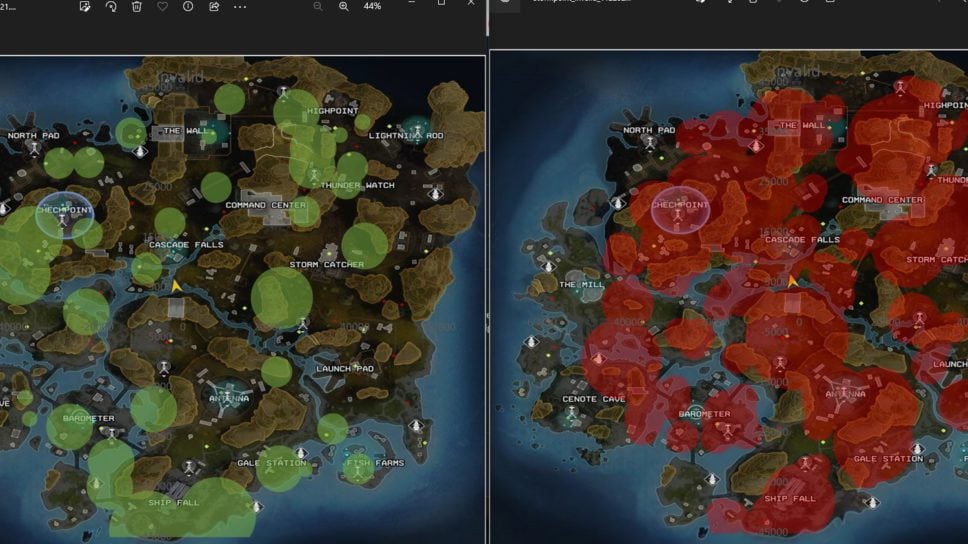Open the three-dot See more menu

240,6
